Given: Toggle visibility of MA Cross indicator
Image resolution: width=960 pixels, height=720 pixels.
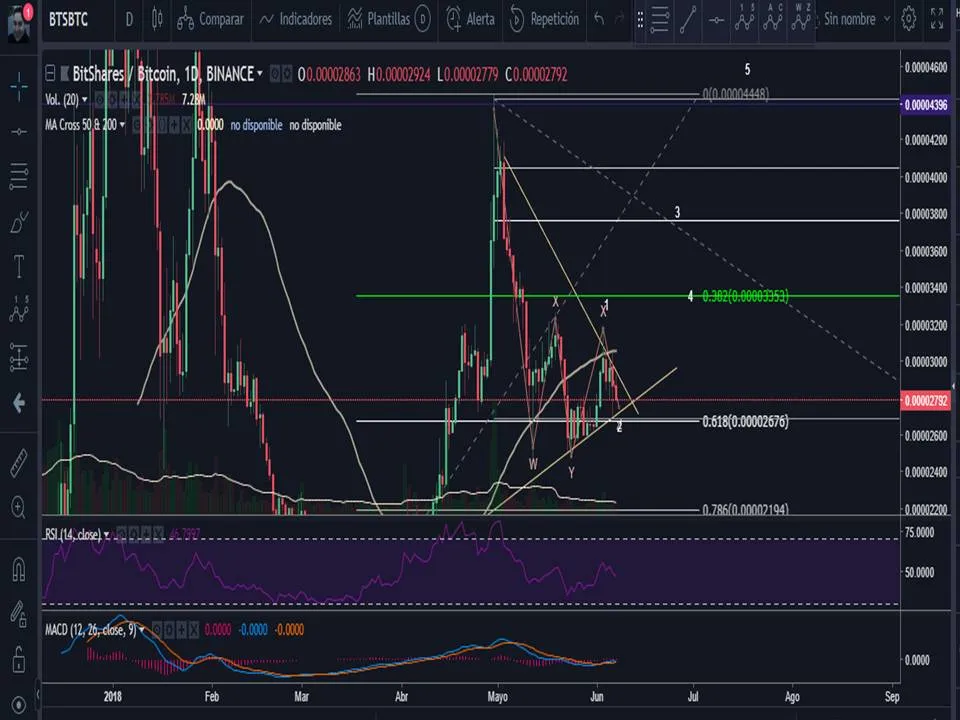Looking at the screenshot, I should click(138, 125).
